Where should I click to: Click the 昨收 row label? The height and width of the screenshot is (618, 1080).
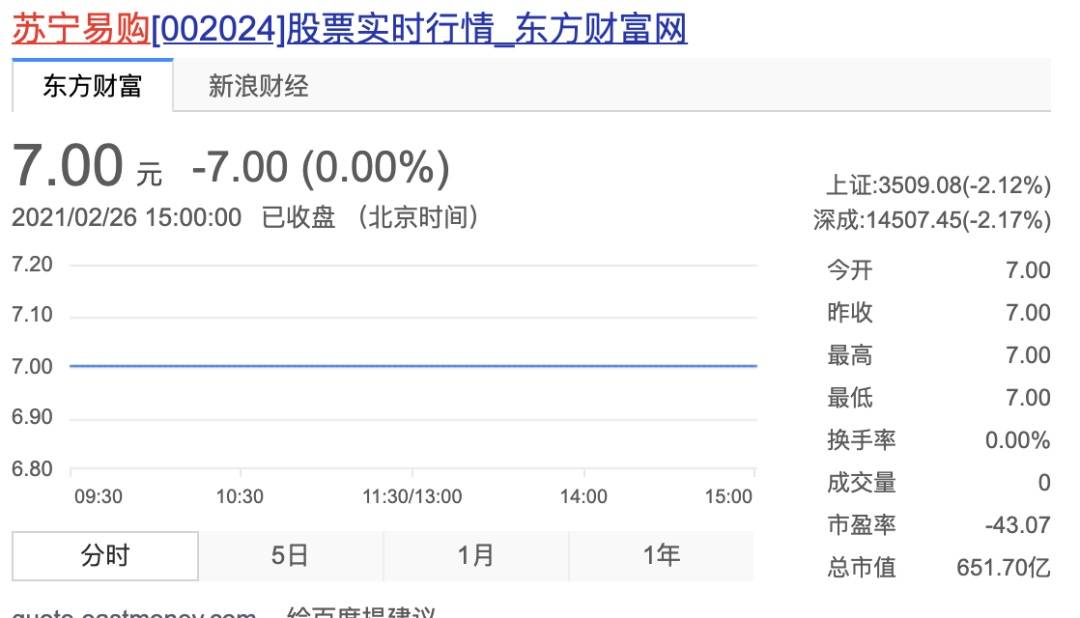(x=850, y=312)
